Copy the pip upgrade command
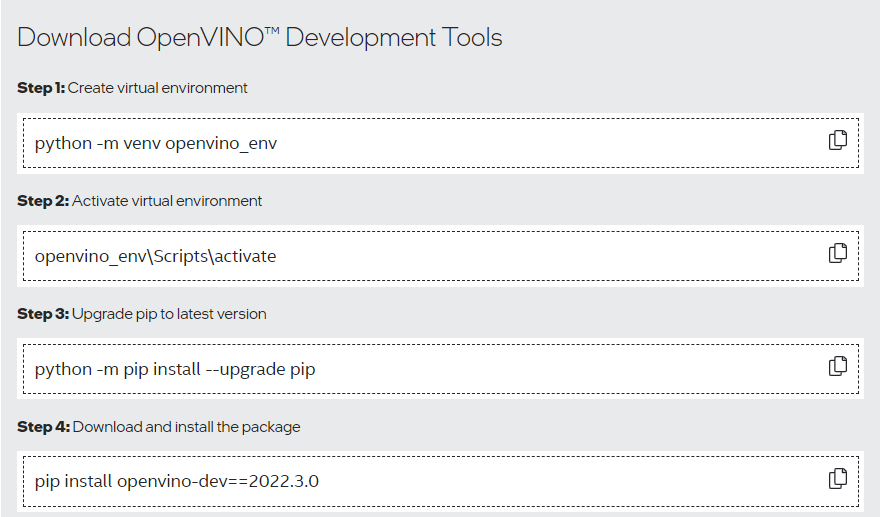880x517 pixels. click(x=837, y=367)
